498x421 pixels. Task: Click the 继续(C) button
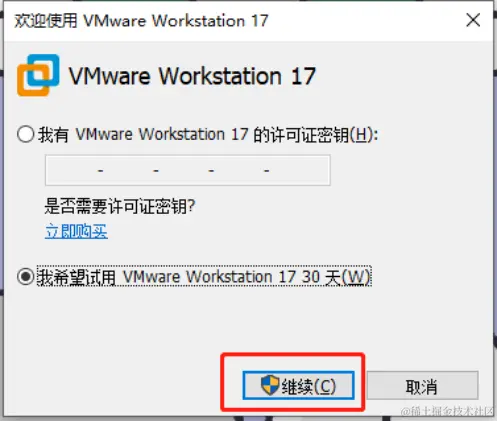pyautogui.click(x=298, y=385)
